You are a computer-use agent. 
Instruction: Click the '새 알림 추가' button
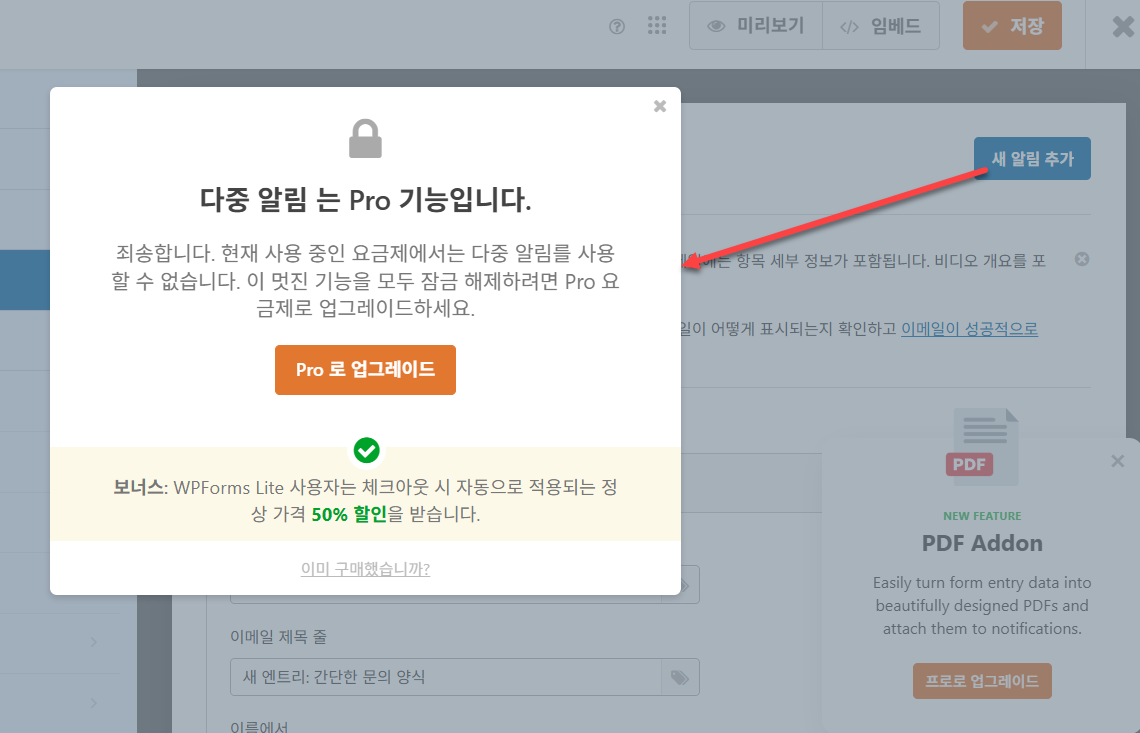pos(1032,159)
